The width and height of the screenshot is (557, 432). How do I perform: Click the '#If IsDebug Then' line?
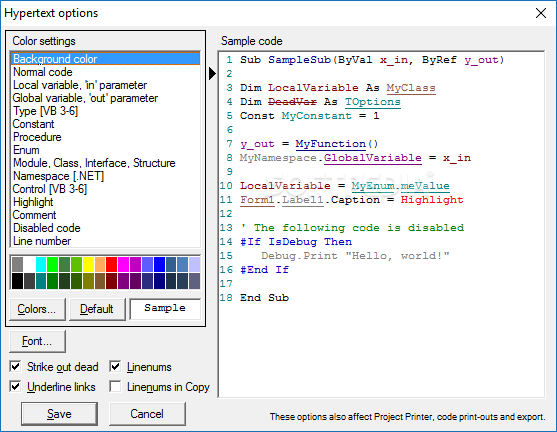pyautogui.click(x=296, y=242)
